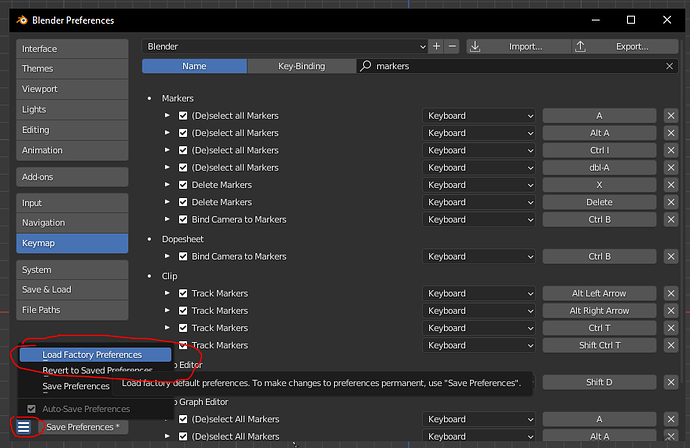The height and width of the screenshot is (448, 690).
Task: Open the System section
Action: (72, 270)
